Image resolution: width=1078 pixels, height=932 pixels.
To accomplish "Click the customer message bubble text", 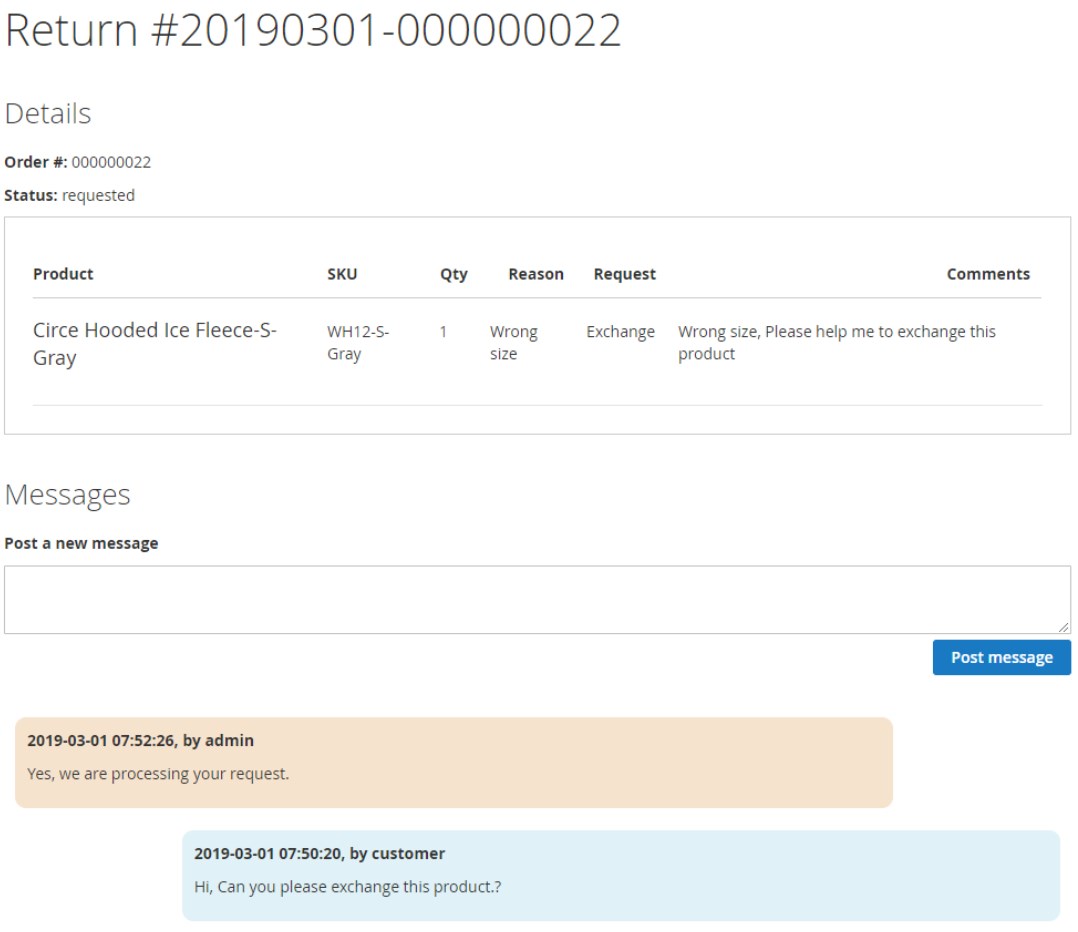I will (347, 886).
